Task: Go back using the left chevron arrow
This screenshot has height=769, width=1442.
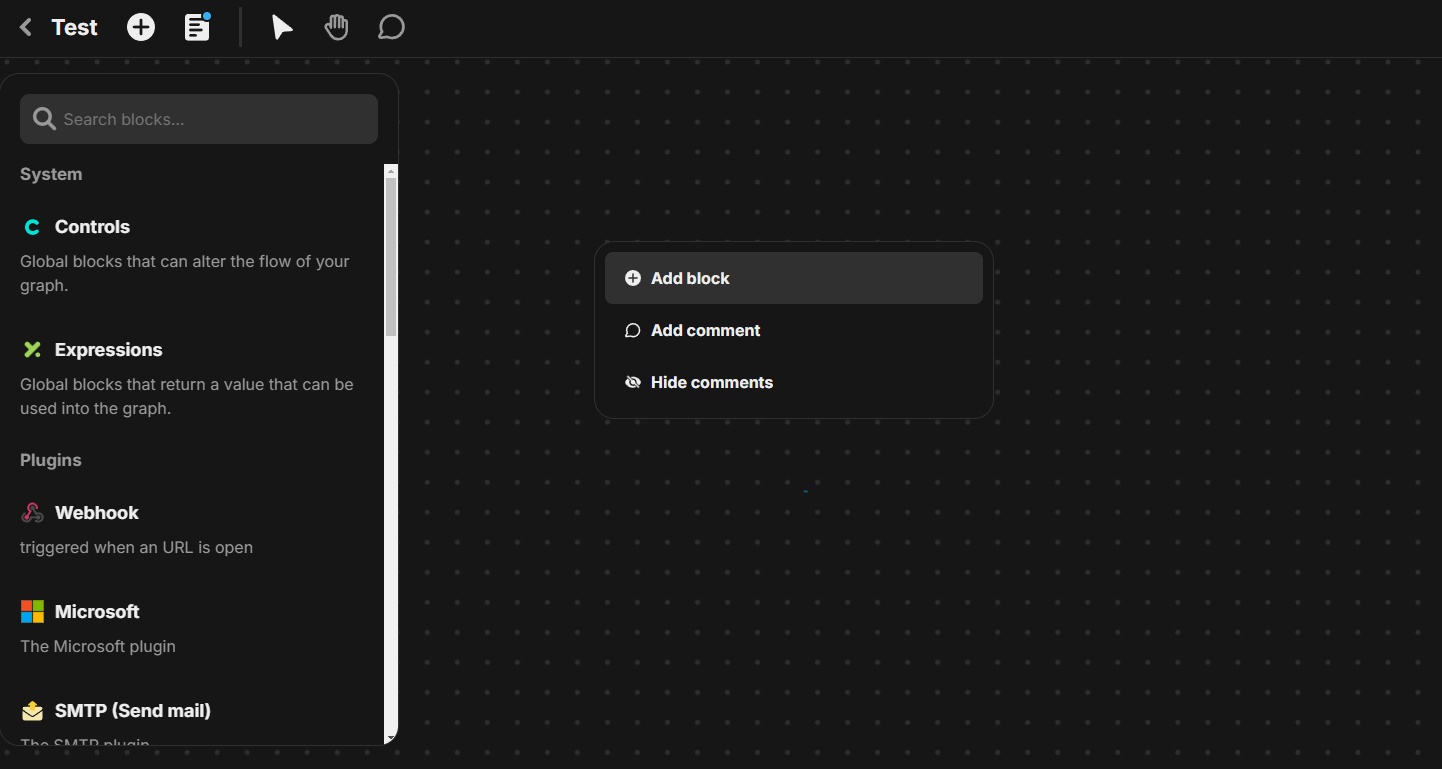Action: (27, 27)
